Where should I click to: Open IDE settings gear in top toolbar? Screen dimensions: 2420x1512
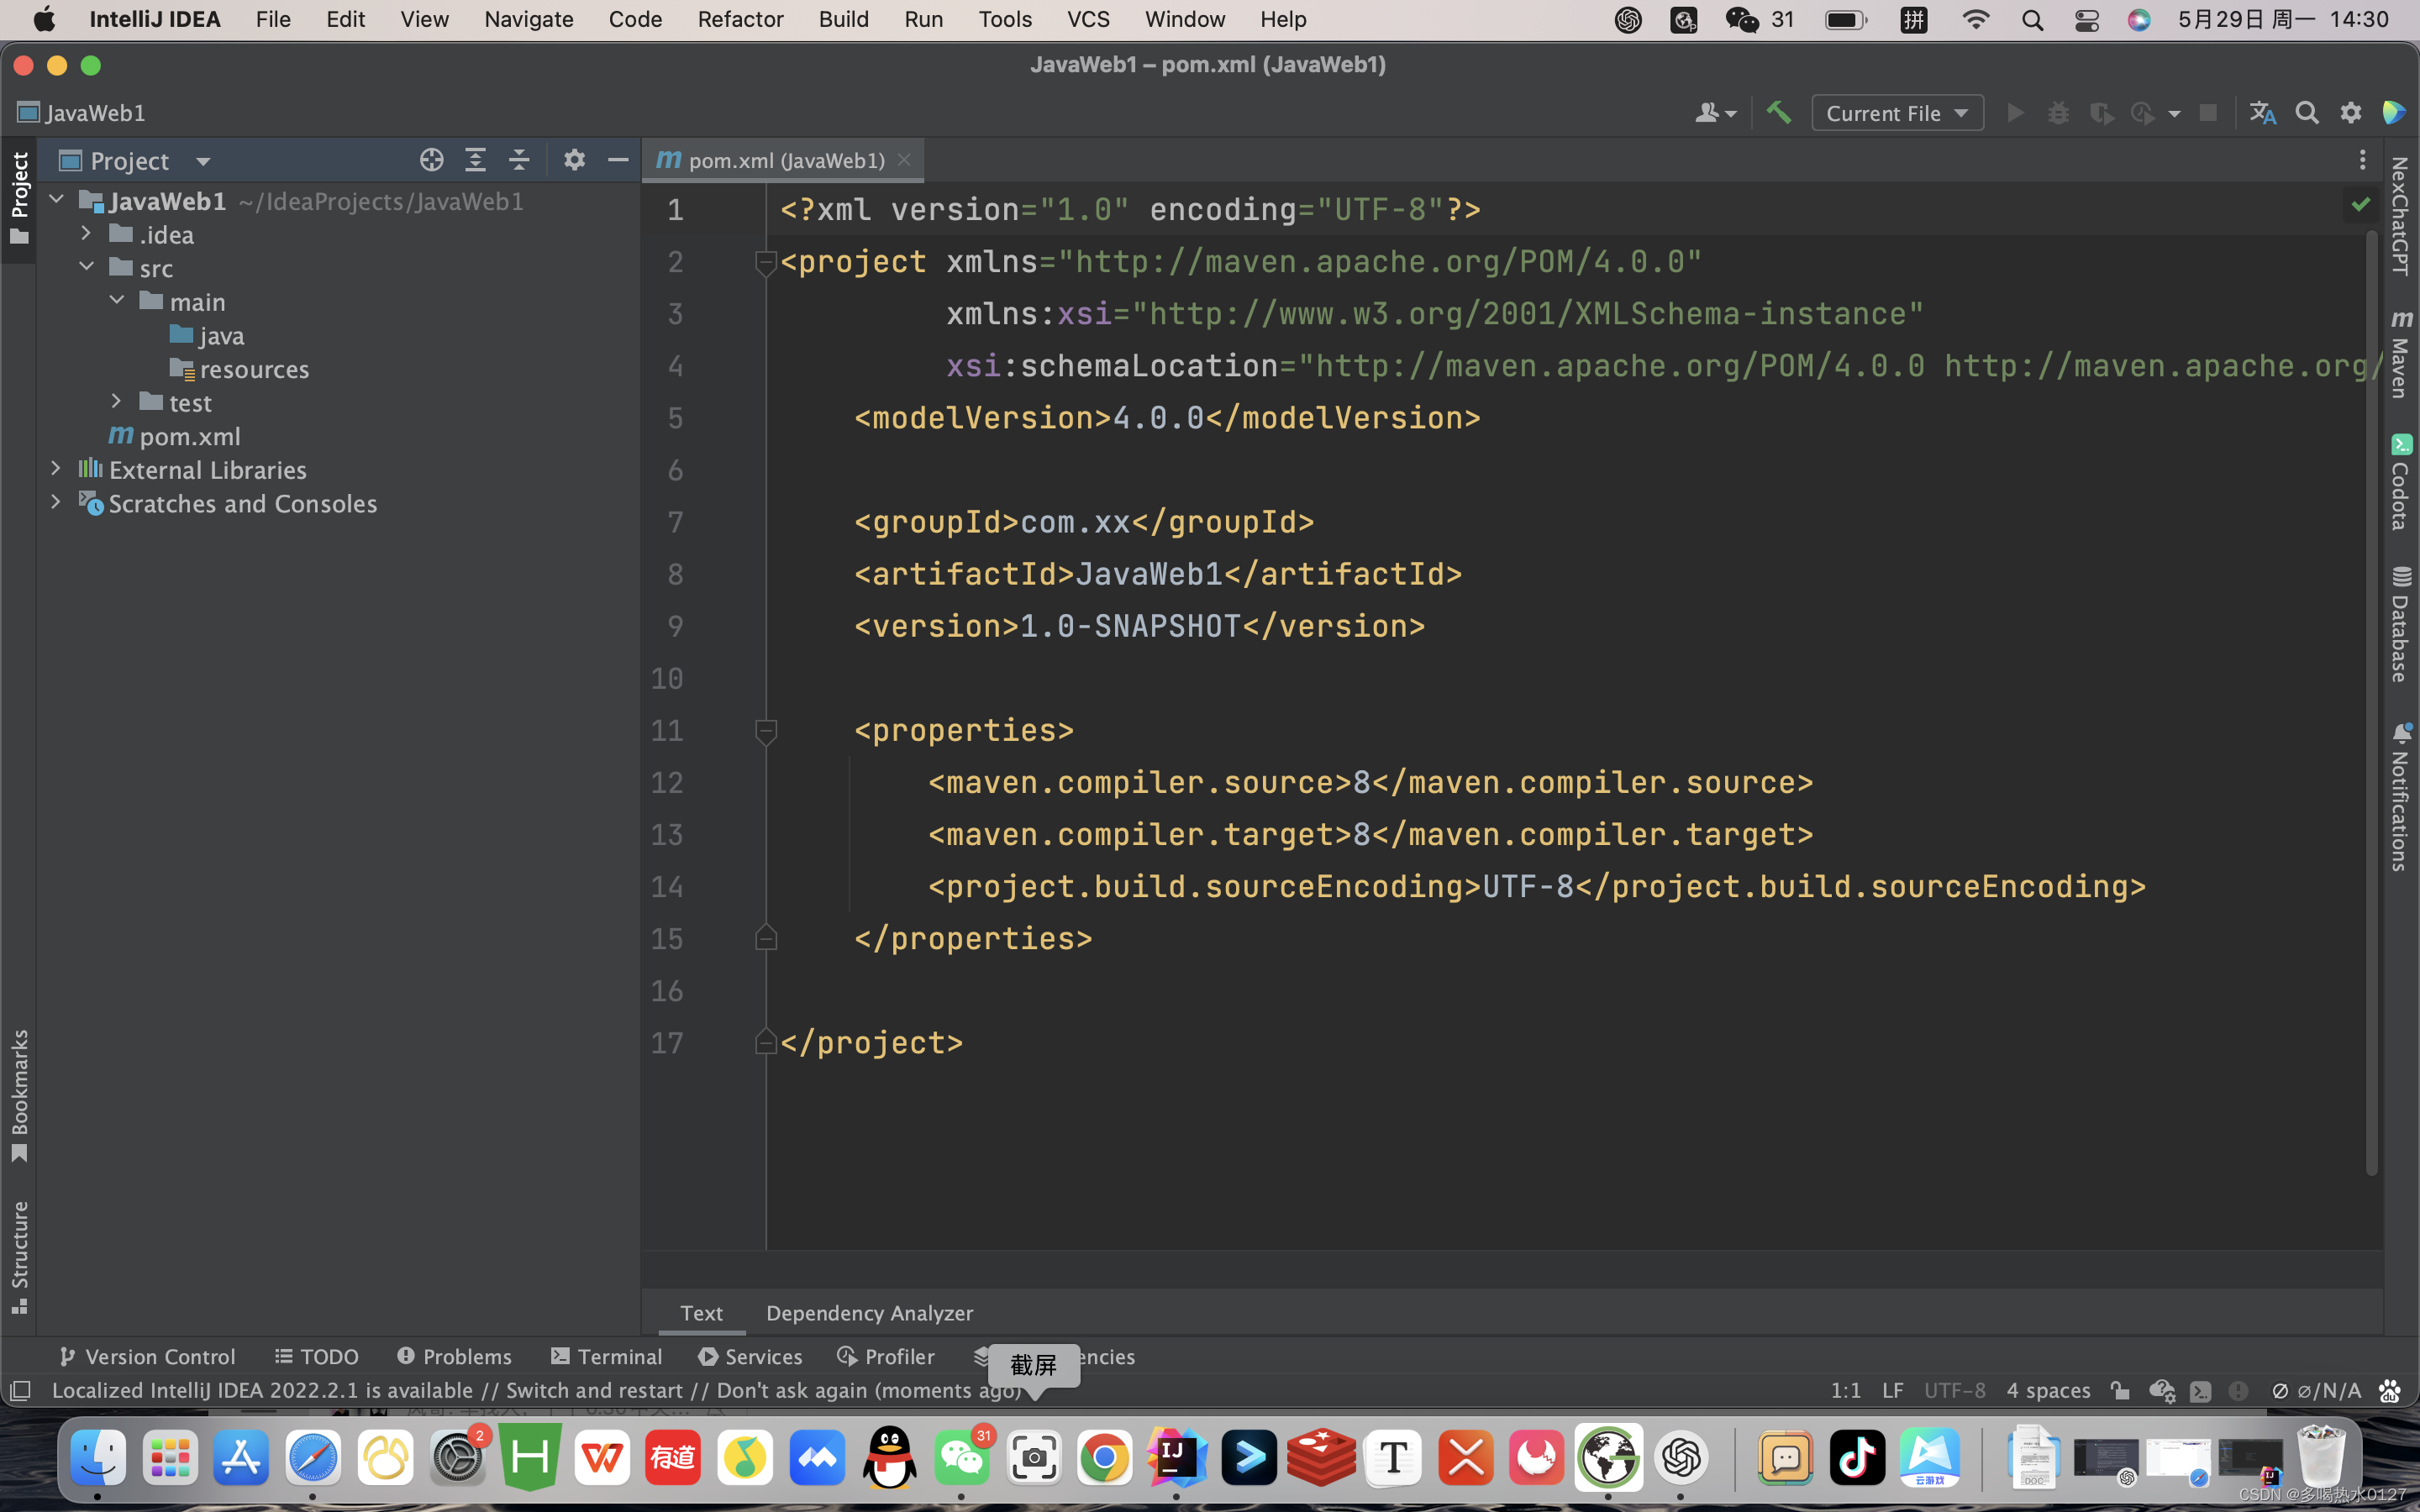[x=2350, y=113]
